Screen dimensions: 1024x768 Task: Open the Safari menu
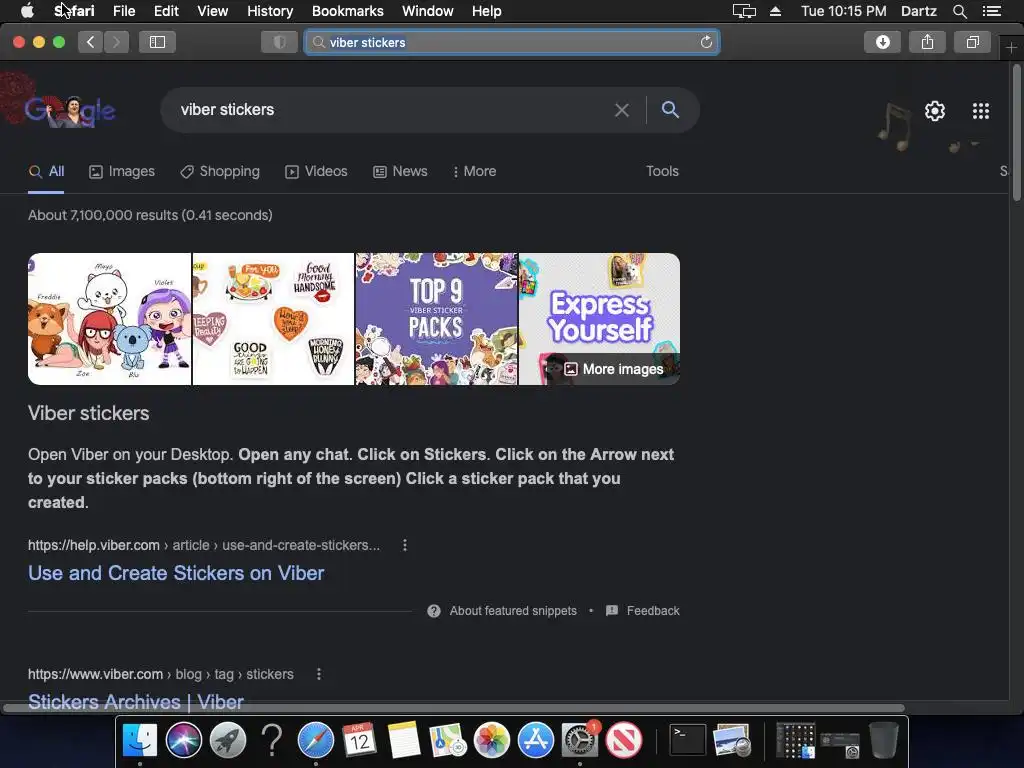point(74,11)
